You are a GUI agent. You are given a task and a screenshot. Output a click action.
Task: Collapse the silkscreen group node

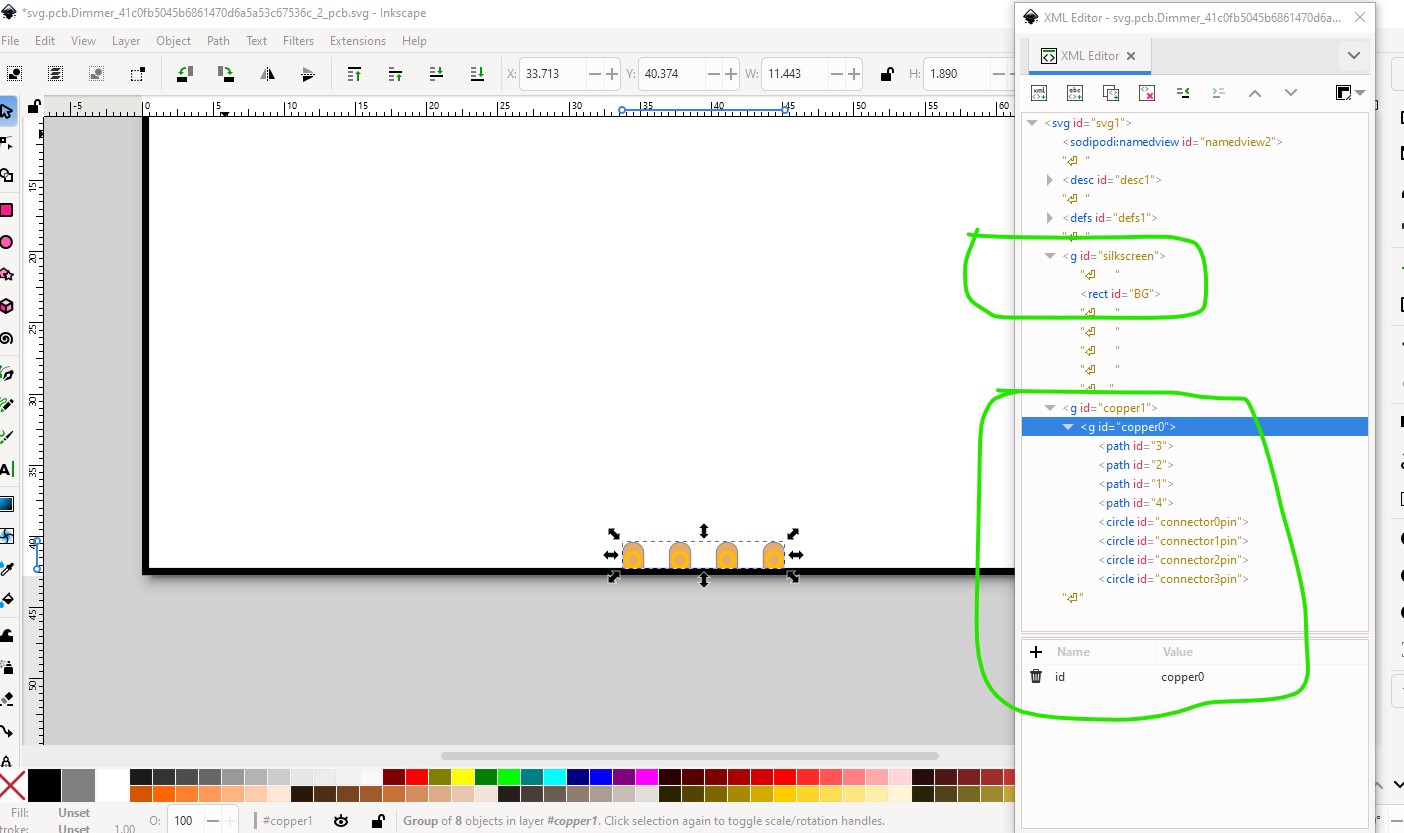(1050, 256)
